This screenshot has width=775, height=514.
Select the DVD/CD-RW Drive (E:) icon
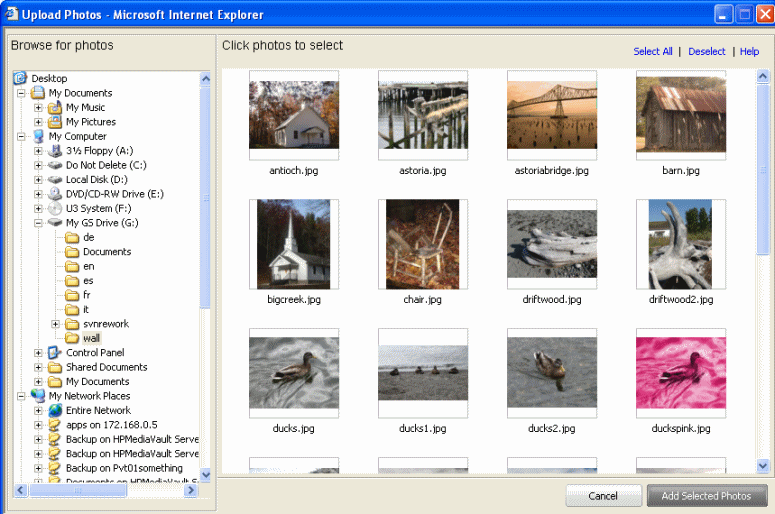tap(55, 194)
